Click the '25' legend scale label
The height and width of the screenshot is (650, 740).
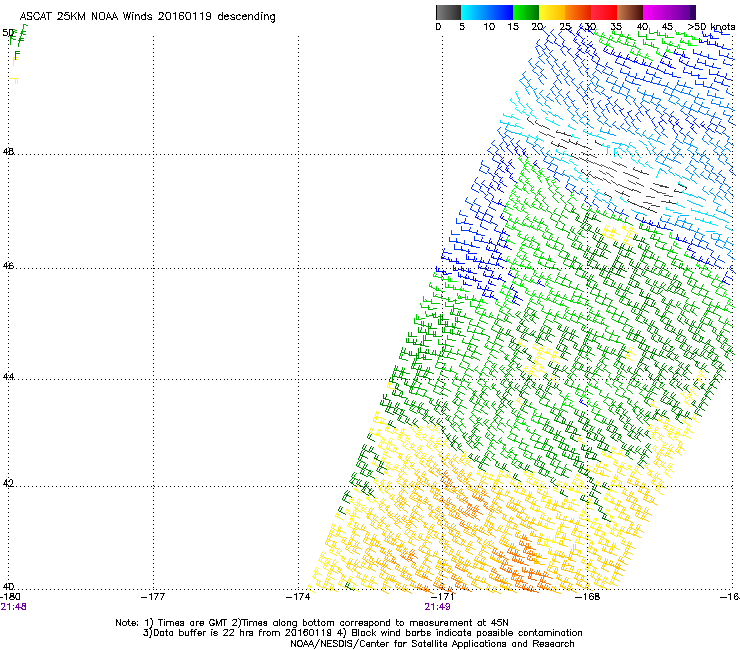click(x=565, y=27)
